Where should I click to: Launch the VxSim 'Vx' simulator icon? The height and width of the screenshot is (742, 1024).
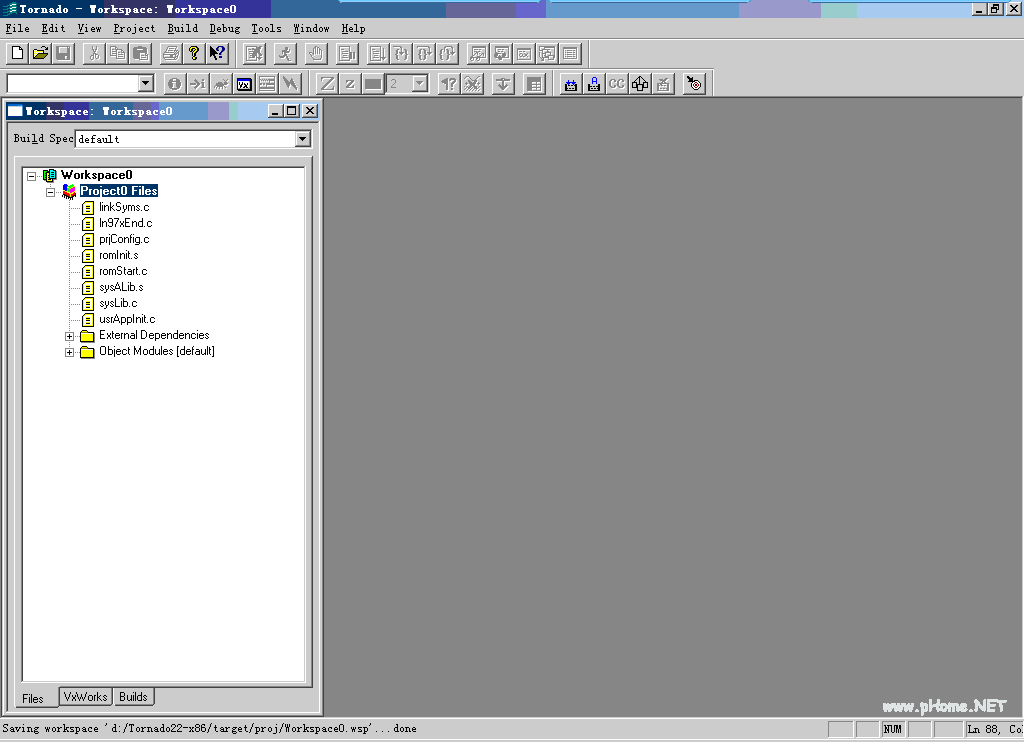[x=244, y=84]
